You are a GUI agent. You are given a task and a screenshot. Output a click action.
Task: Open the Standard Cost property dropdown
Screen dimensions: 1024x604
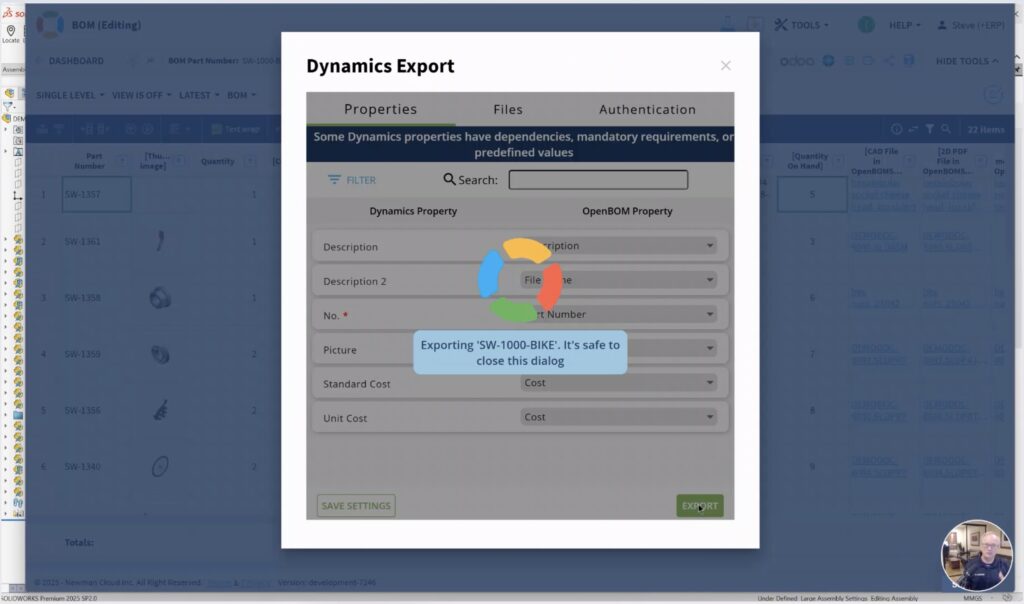[618, 383]
